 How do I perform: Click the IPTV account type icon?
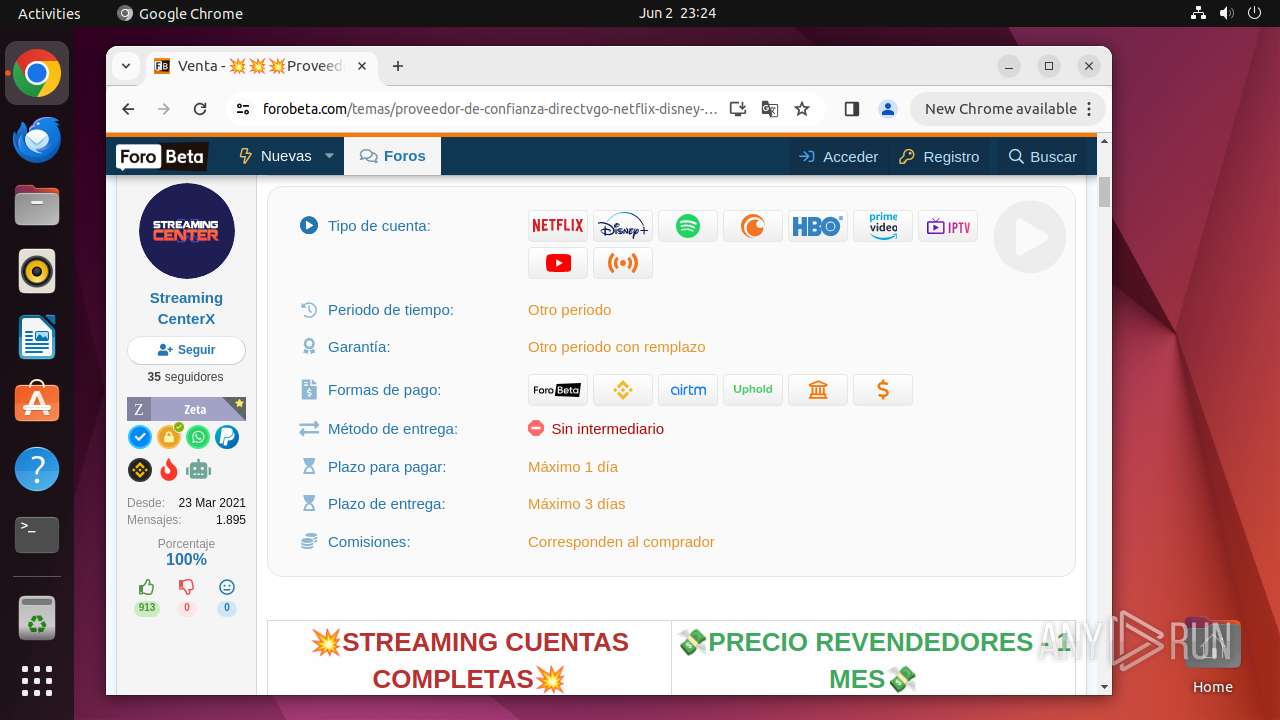[x=947, y=226]
